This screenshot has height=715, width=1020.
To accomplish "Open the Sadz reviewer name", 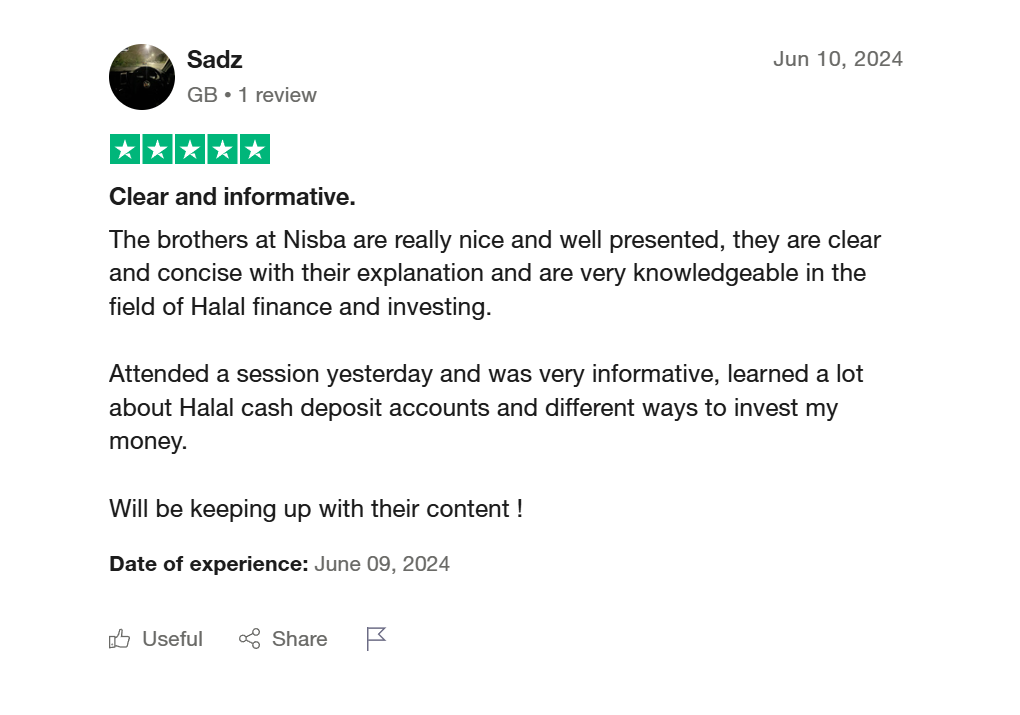I will (215, 59).
